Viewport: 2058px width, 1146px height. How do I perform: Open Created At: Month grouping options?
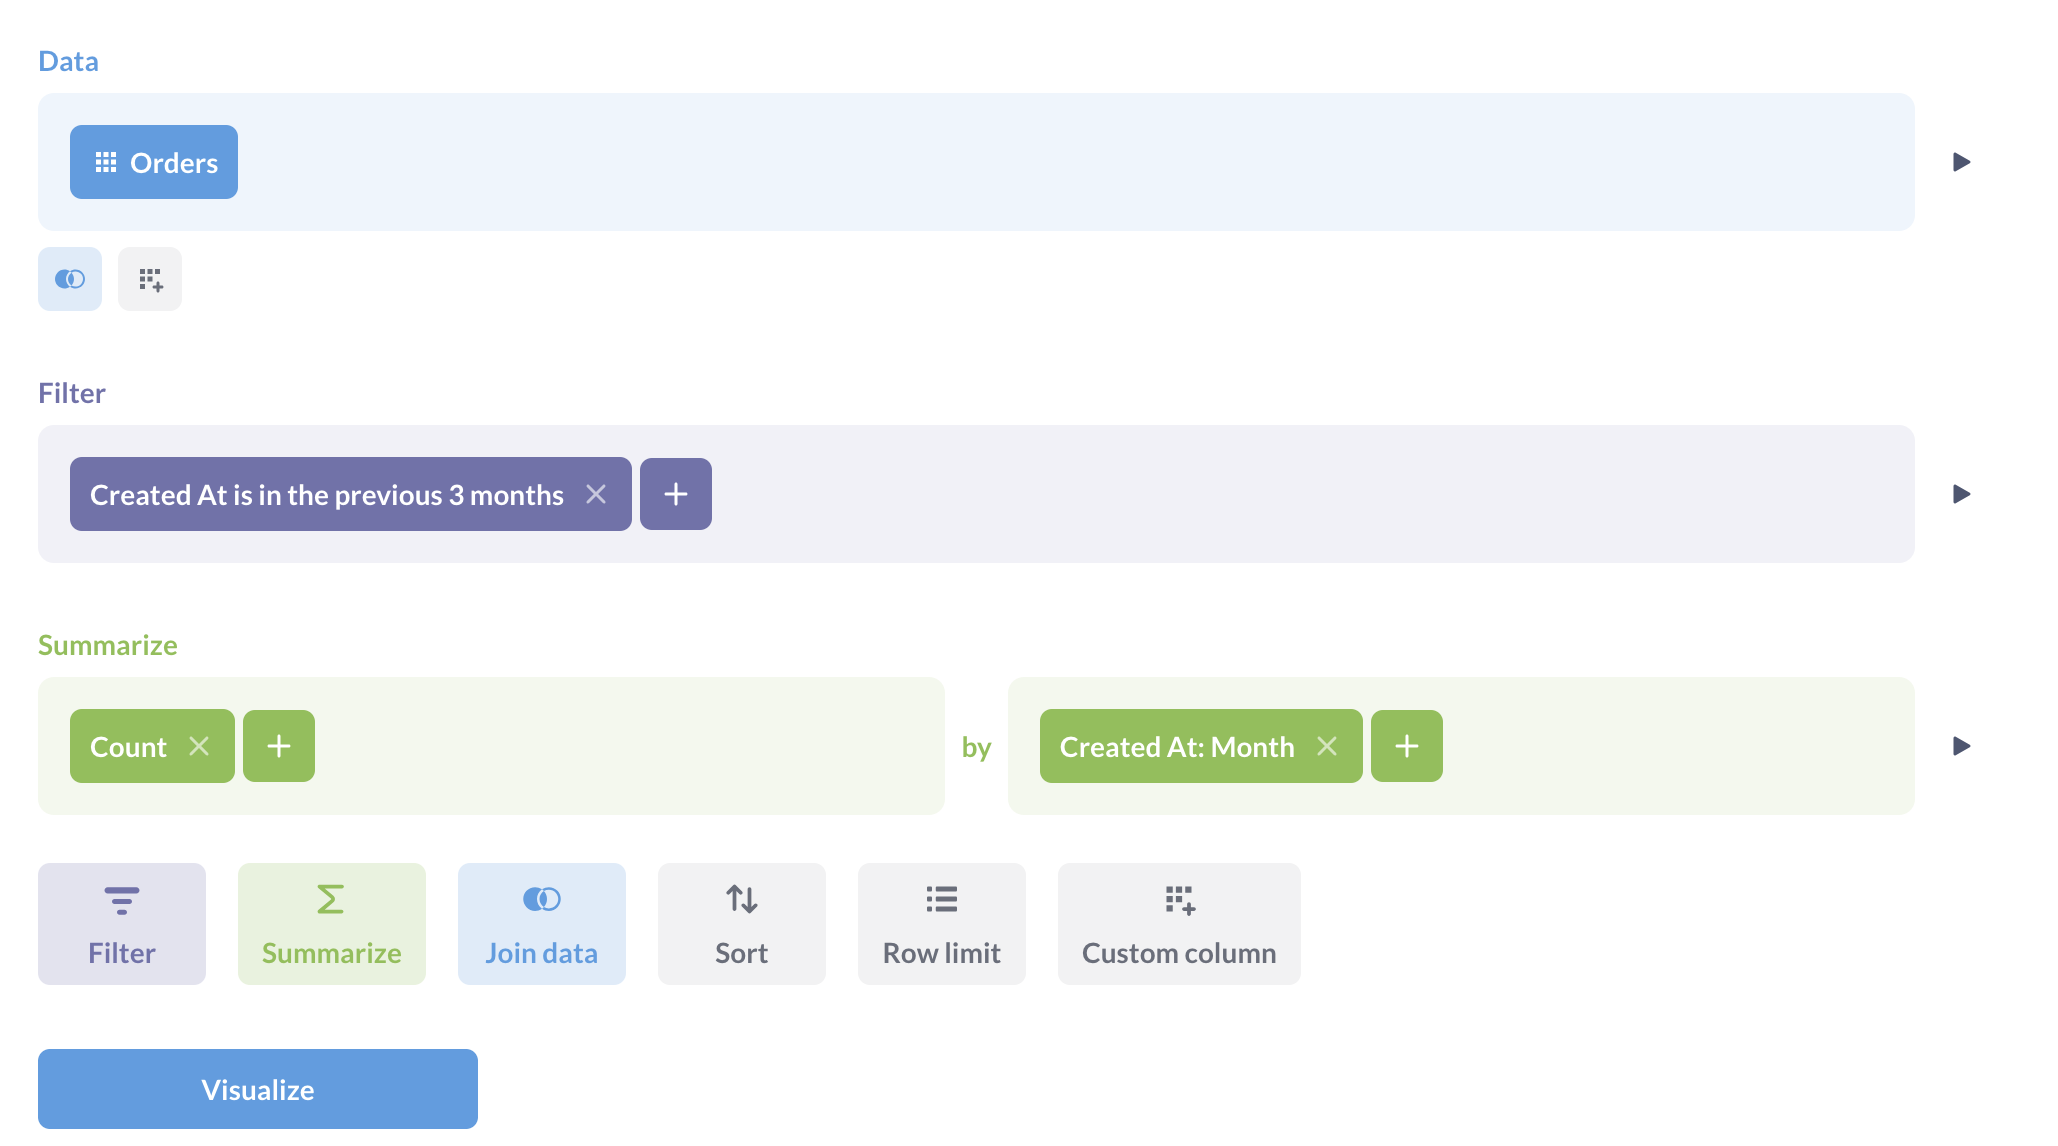[x=1176, y=745]
